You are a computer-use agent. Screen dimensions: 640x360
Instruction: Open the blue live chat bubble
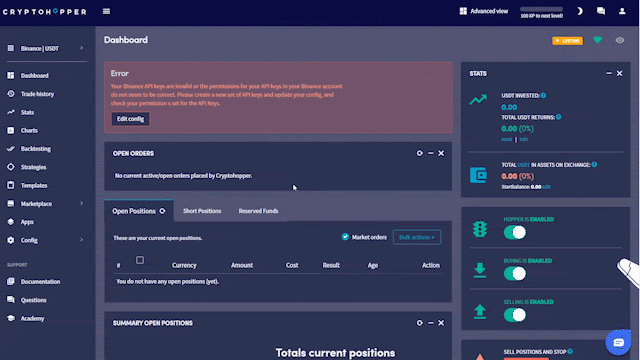(x=618, y=342)
